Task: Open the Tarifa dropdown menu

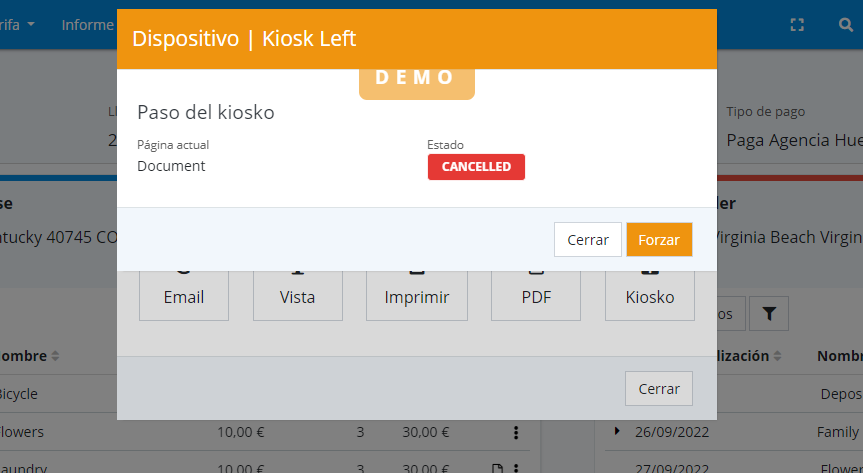Action: [19, 24]
